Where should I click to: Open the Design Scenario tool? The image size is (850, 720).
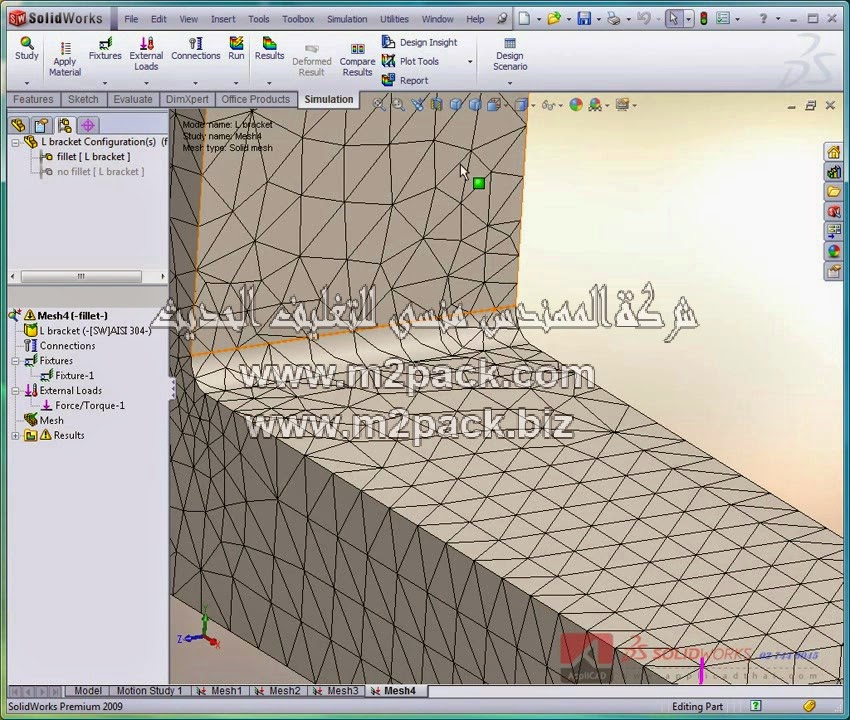coord(510,54)
